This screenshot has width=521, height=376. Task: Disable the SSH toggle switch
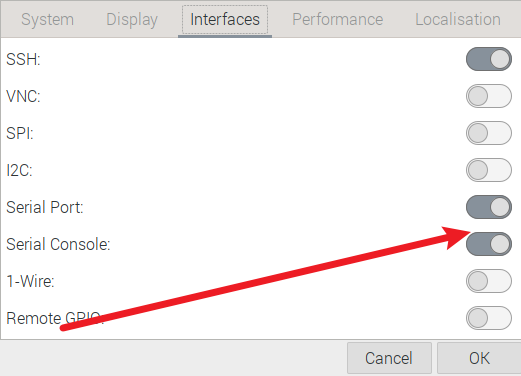coord(489,59)
